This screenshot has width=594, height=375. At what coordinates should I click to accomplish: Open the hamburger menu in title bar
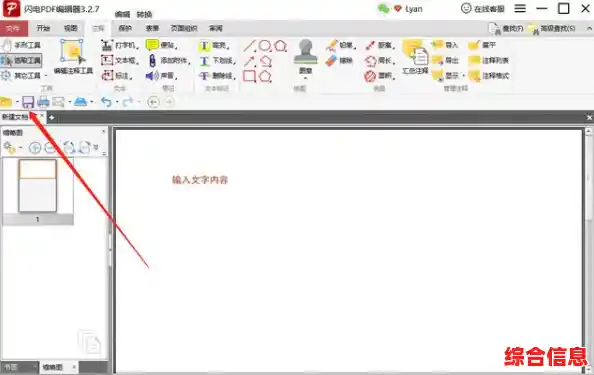pos(520,8)
